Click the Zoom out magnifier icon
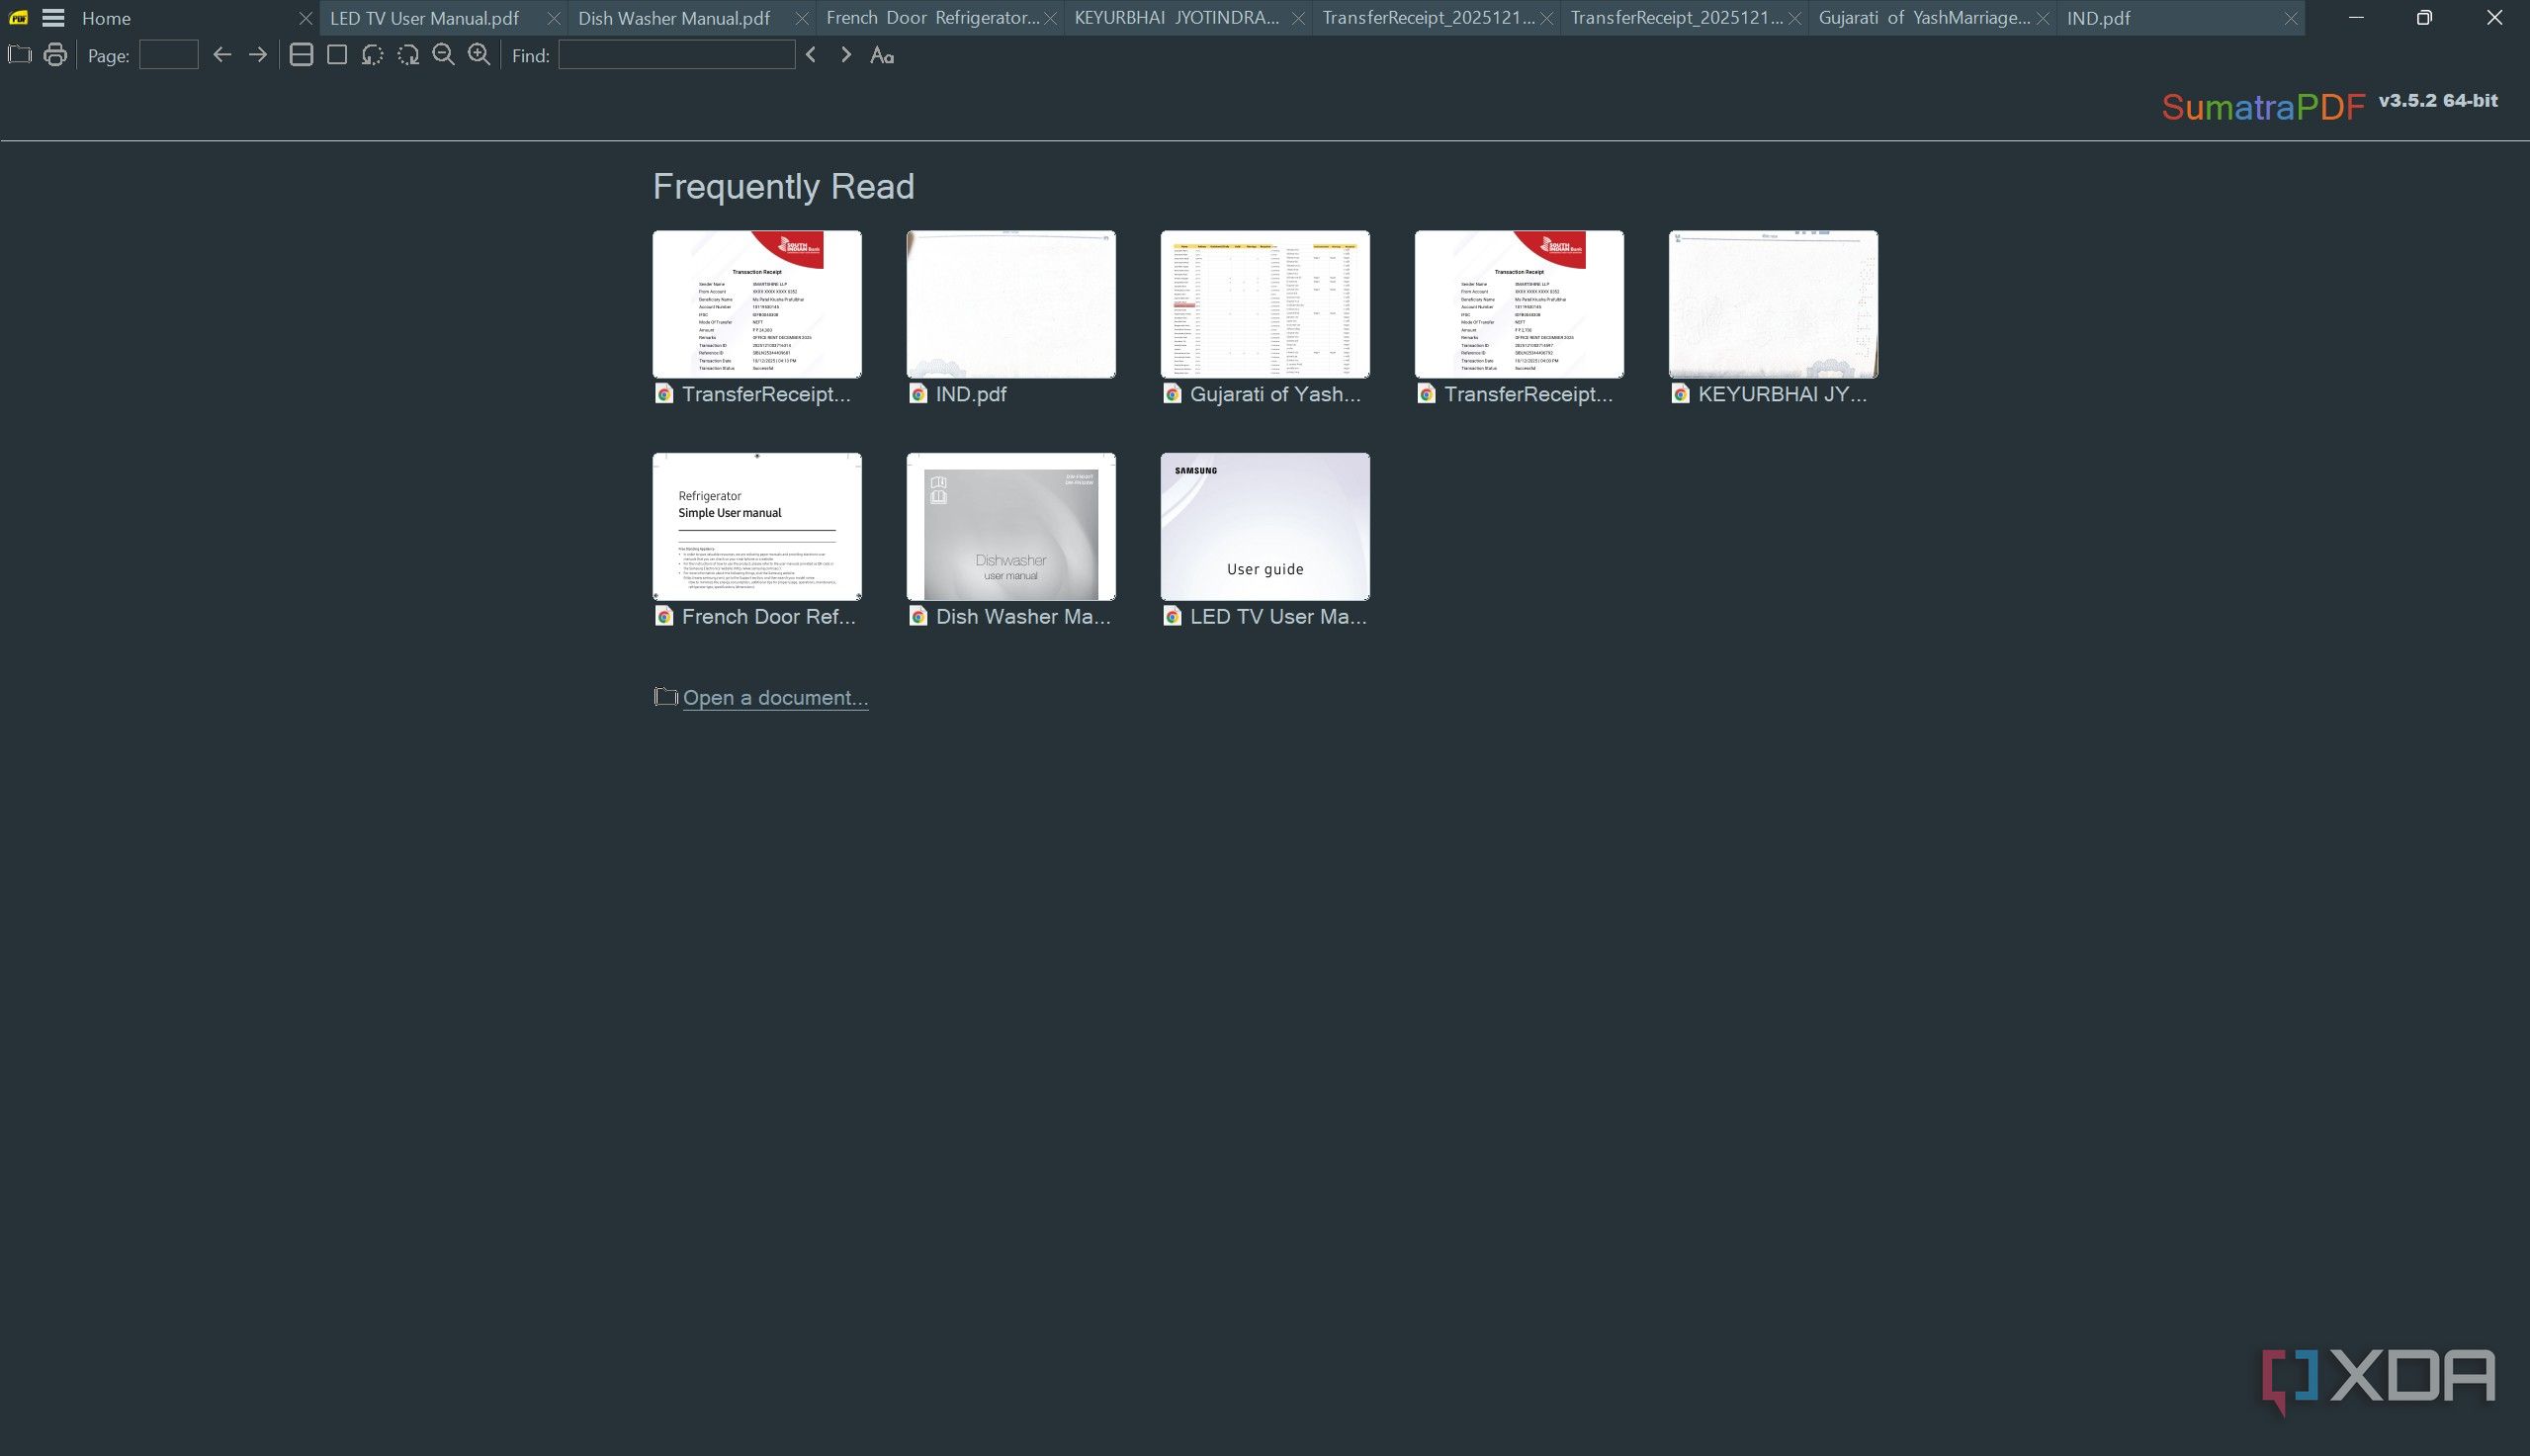Viewport: 2530px width, 1456px height. 443,55
